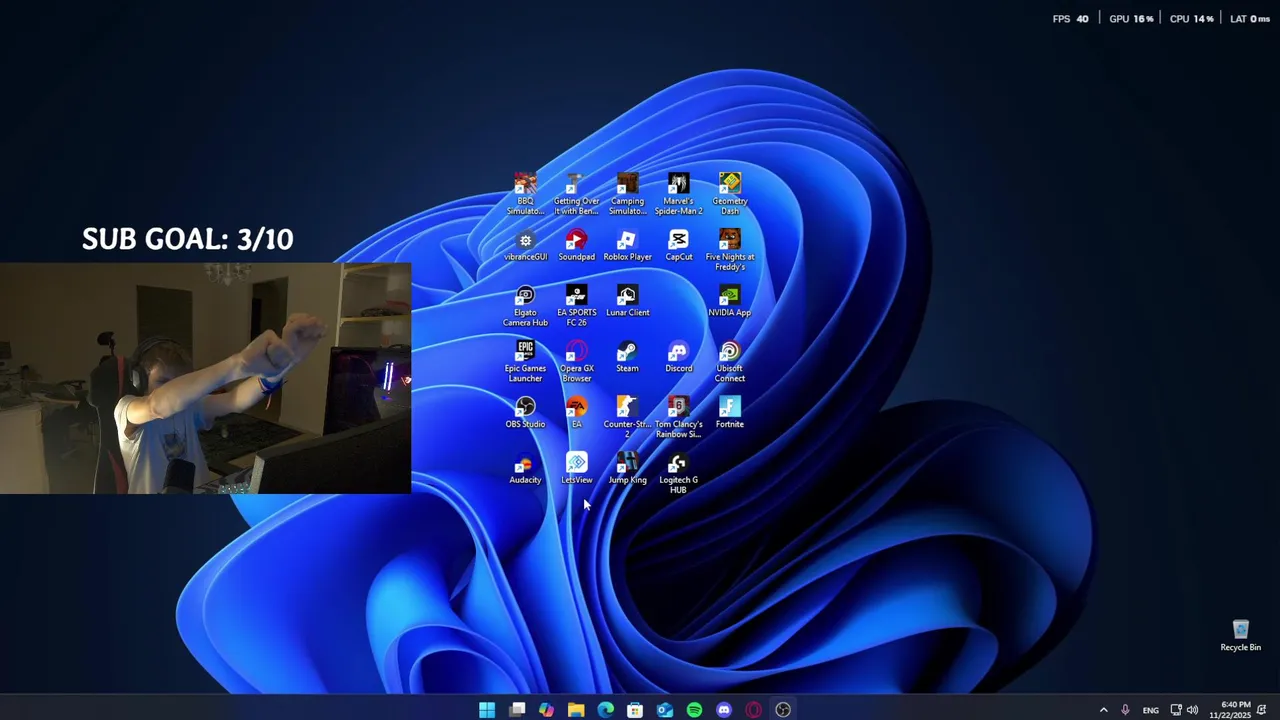Select Tom Clancy's Rainbow Six shortcut
The width and height of the screenshot is (1280, 720).
point(678,417)
